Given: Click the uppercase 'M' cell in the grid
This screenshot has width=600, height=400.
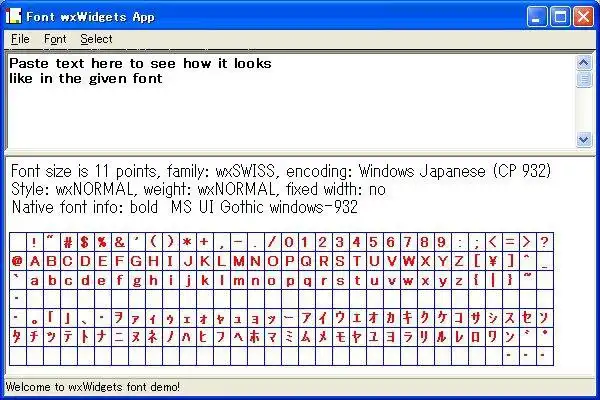Looking at the screenshot, I should point(239,261).
